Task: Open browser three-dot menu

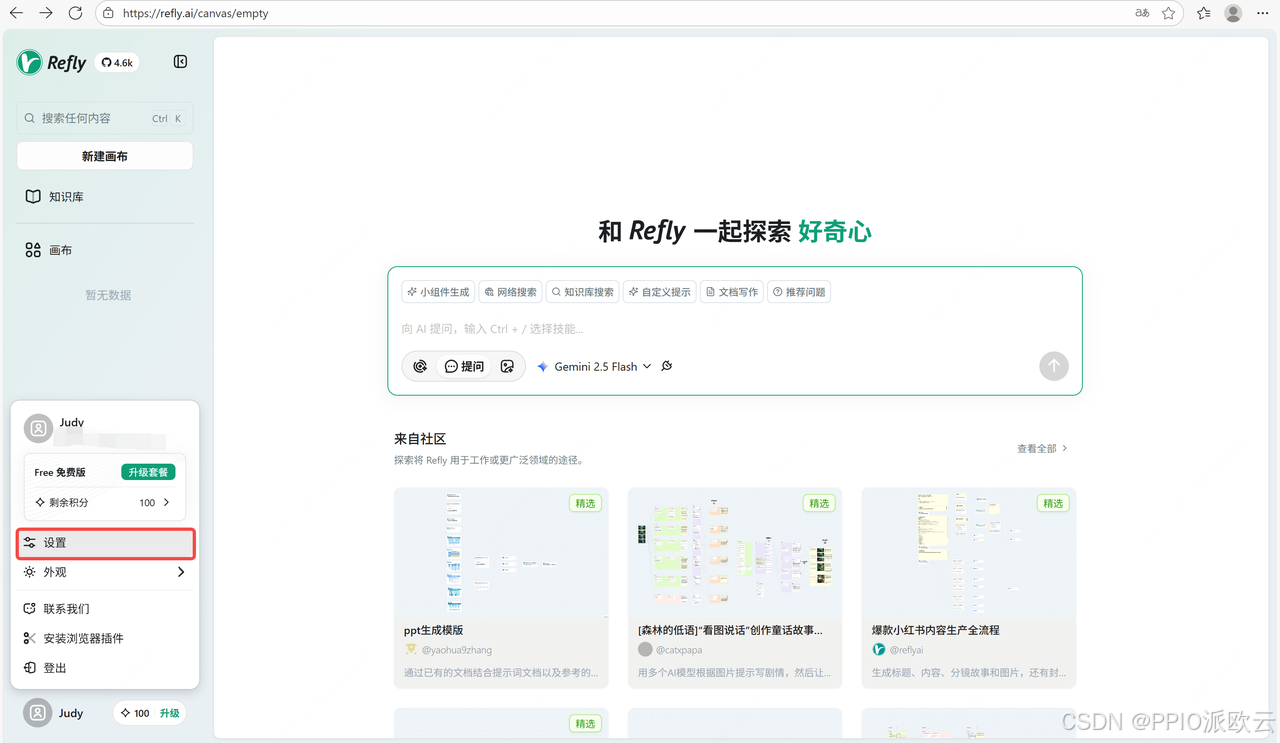Action: tap(1263, 13)
